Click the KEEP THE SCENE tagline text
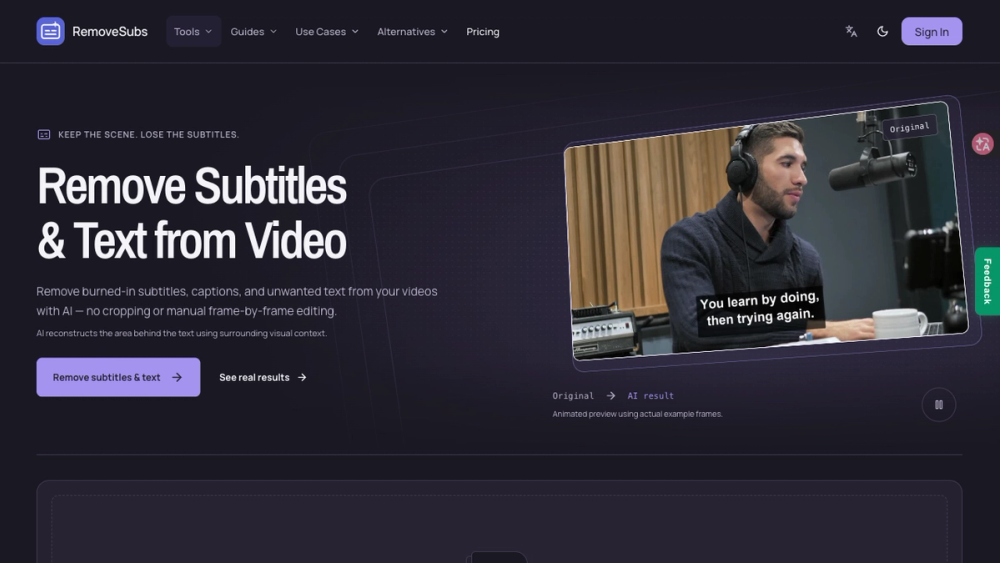The image size is (1000, 563). (149, 135)
